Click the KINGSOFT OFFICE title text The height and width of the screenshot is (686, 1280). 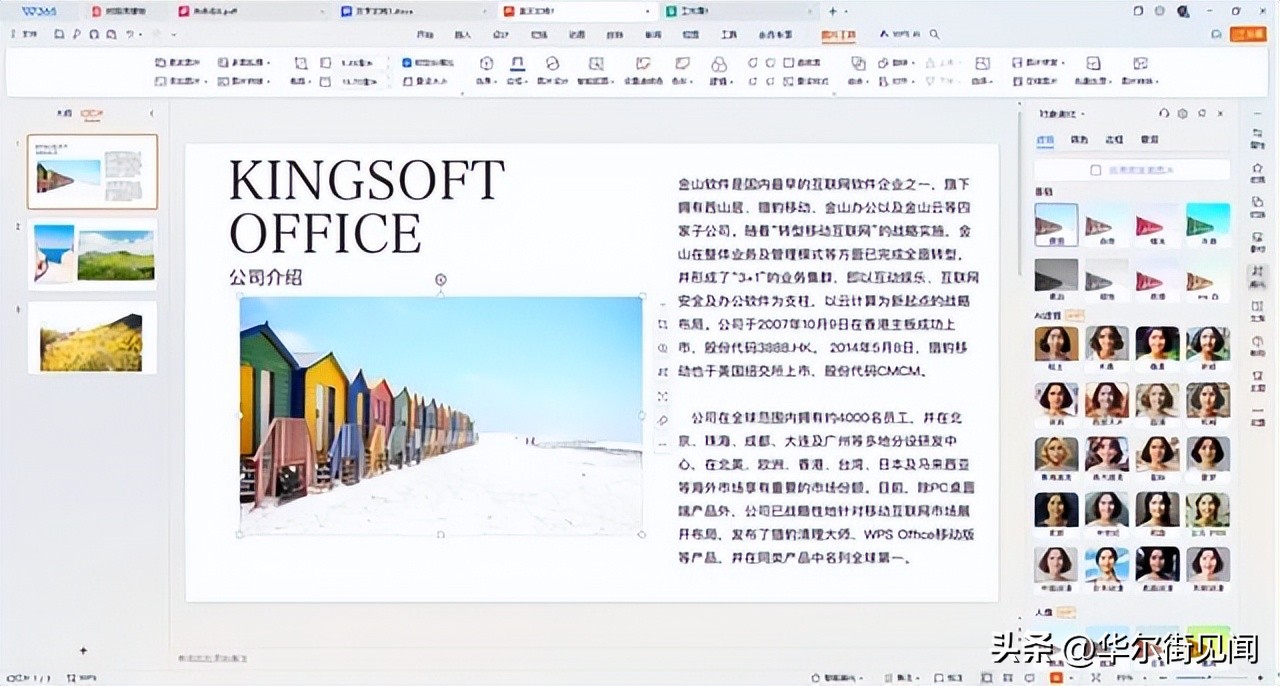(x=366, y=206)
